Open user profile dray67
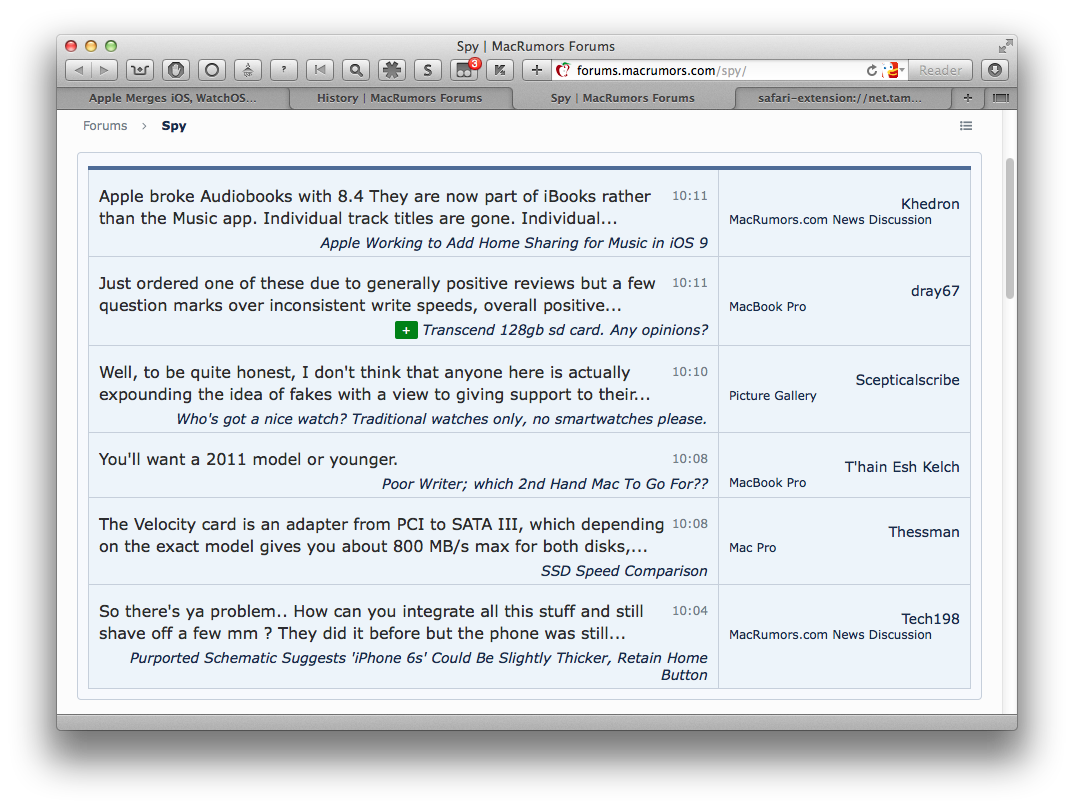Viewport: 1074px width, 809px height. [935, 291]
